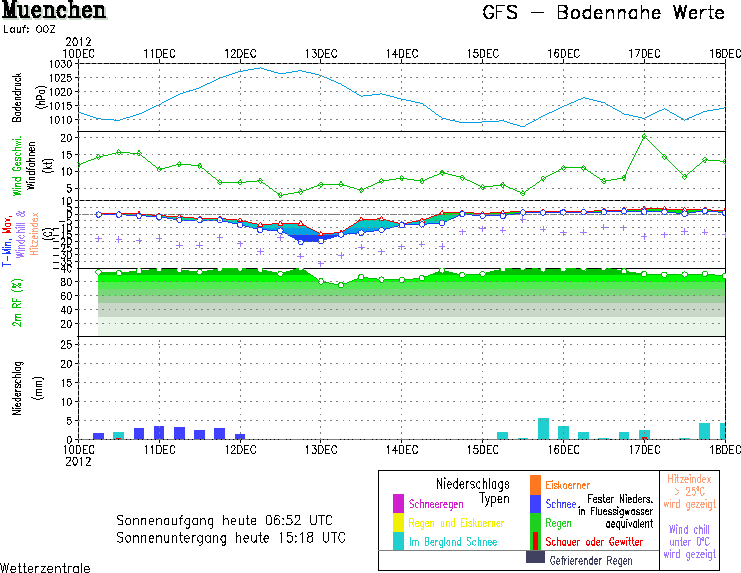Click the 'Fester Nieders. in Fluessigwasser aequivalent' note

616,512
